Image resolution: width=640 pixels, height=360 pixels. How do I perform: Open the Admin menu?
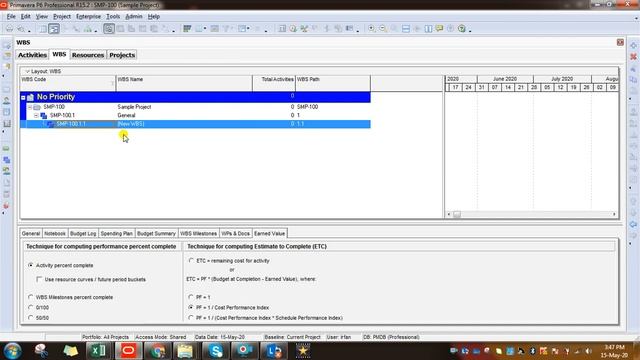click(x=133, y=17)
